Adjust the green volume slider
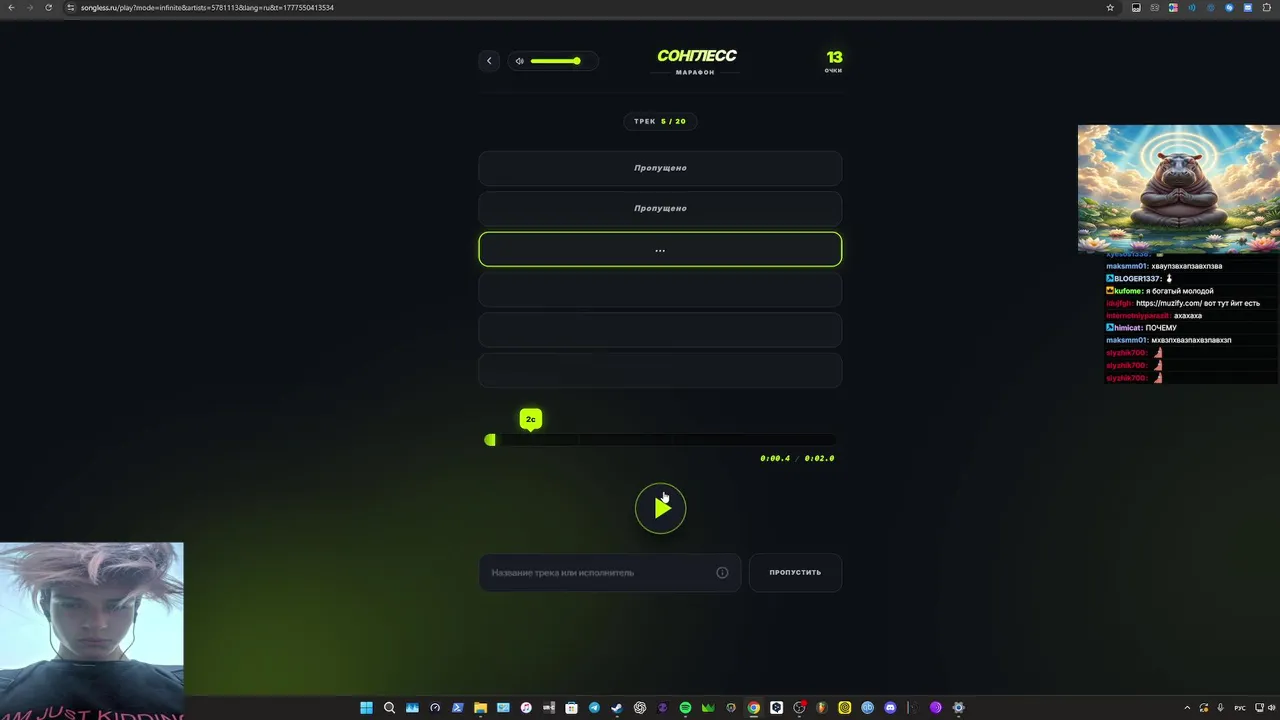Screen dimensions: 1280x720 click(556, 61)
